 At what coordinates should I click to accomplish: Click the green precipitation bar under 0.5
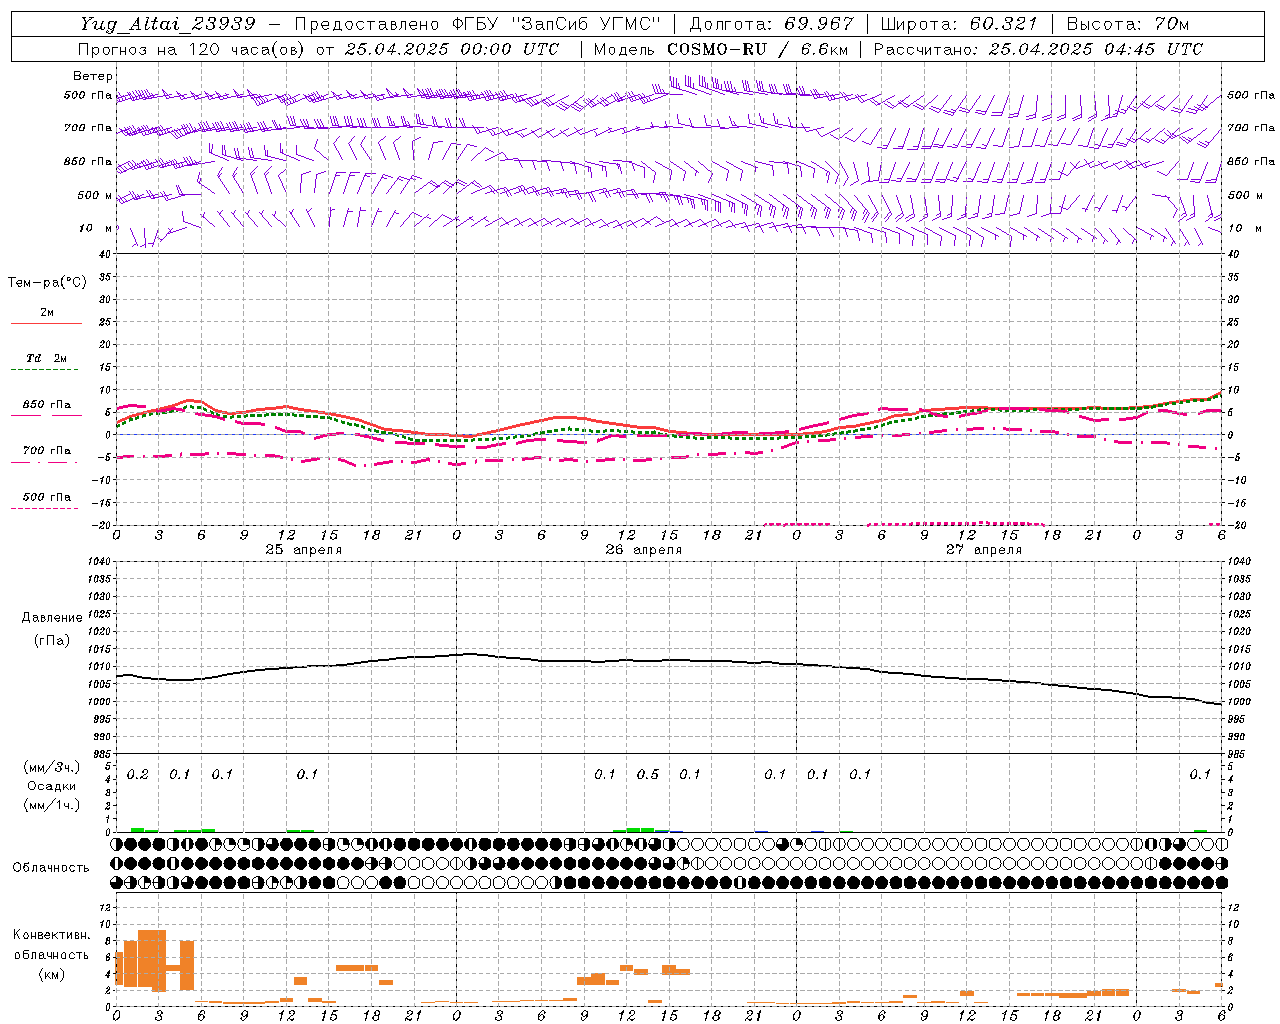tap(640, 829)
